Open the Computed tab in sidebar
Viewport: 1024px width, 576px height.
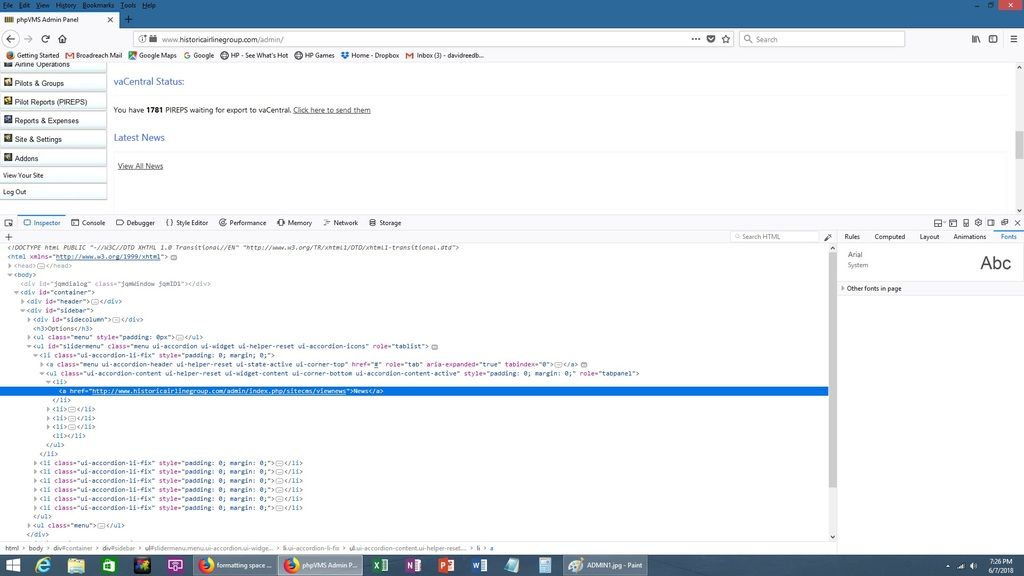coord(889,237)
